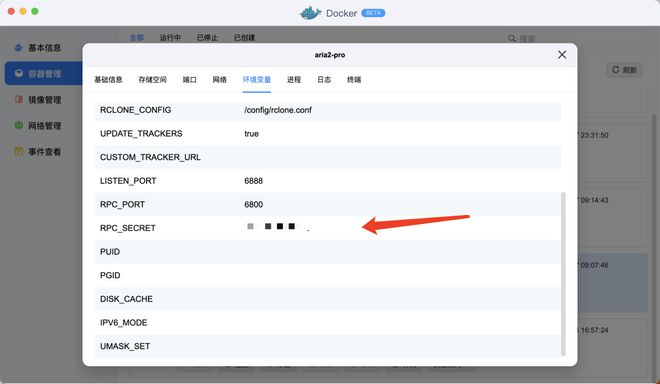Screen dimensions: 660x384
Task: Click the 镜像管理 sidebar icon
Action: [19, 99]
